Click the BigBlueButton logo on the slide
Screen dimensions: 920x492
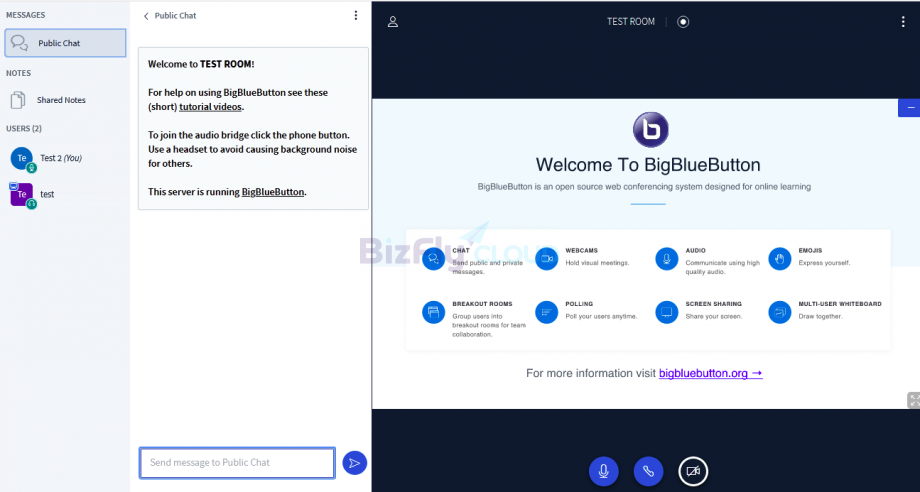[x=650, y=130]
